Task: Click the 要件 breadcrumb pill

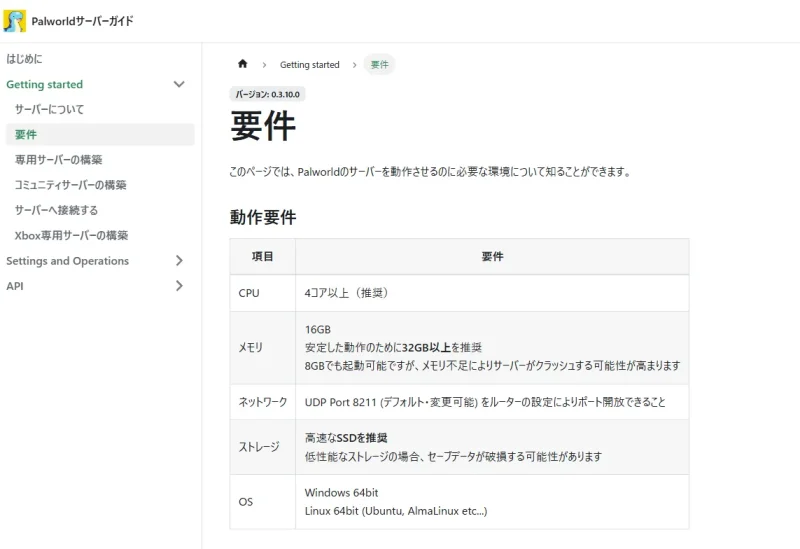Action: [379, 65]
